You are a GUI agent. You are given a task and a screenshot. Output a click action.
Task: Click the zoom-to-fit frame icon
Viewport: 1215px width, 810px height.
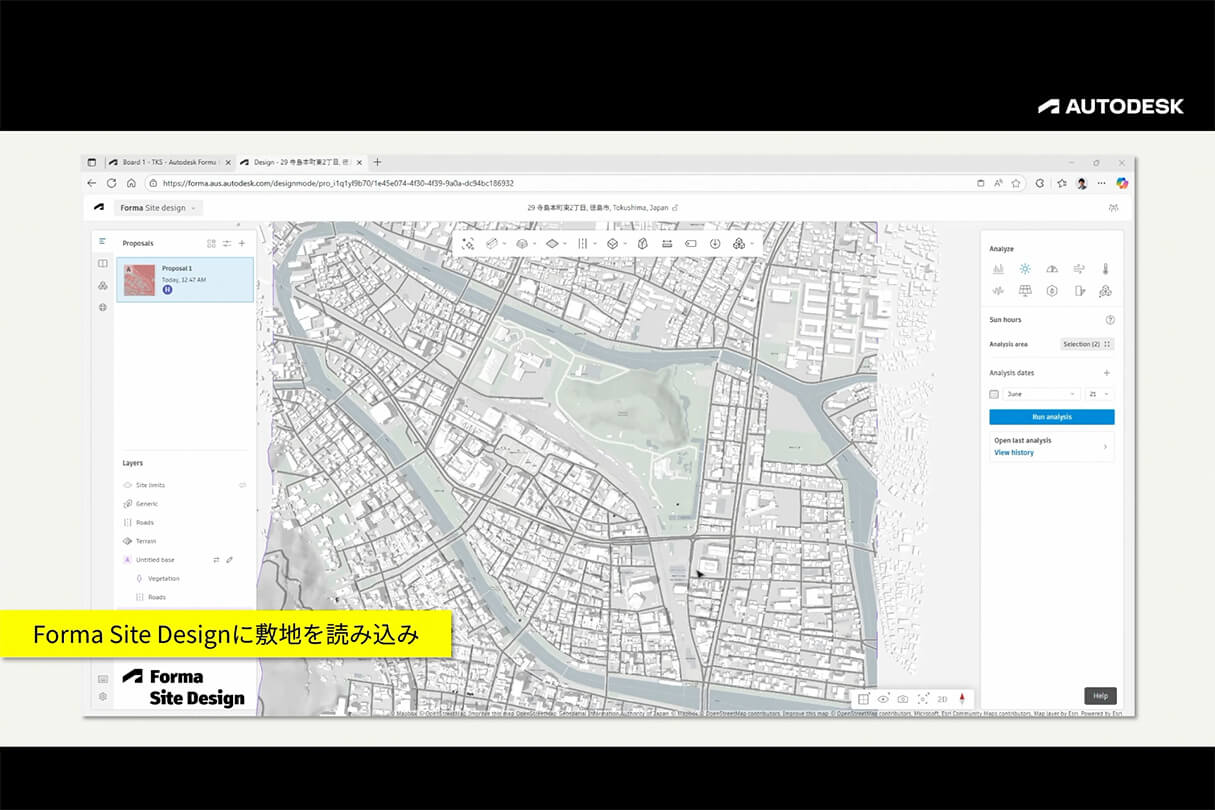pos(923,699)
